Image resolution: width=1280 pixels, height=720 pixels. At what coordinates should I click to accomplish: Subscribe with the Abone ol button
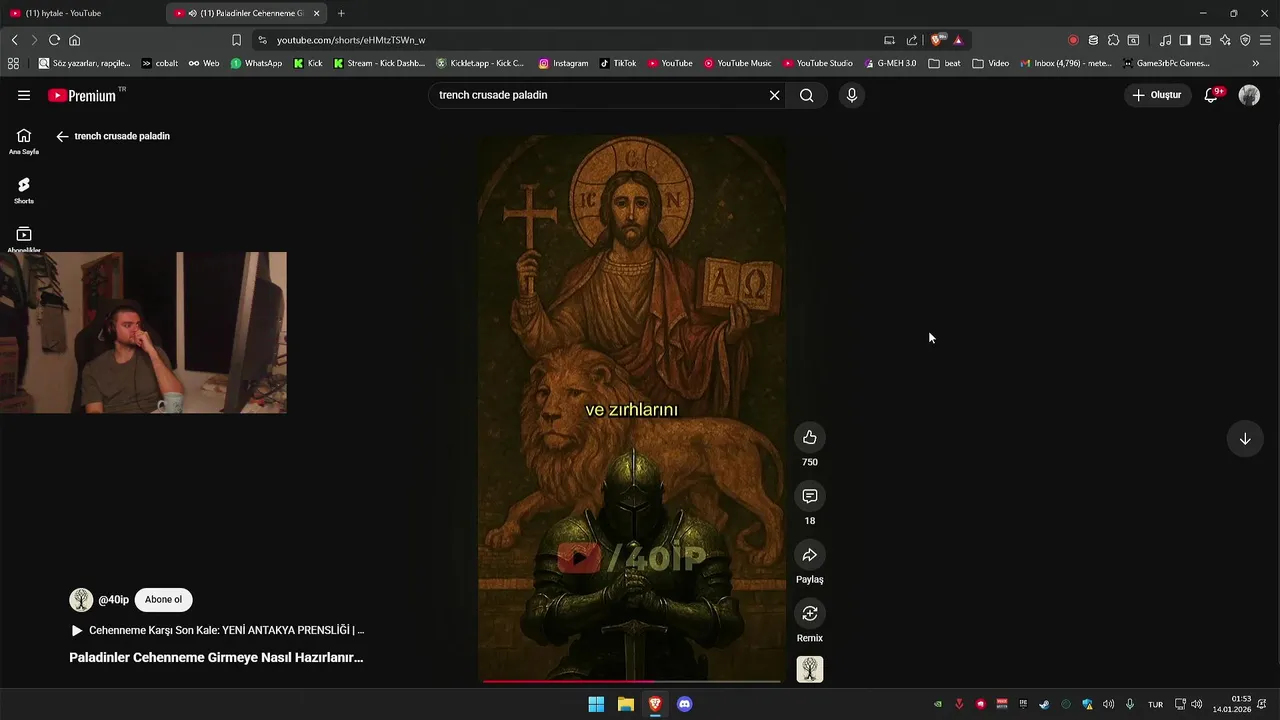click(x=163, y=600)
